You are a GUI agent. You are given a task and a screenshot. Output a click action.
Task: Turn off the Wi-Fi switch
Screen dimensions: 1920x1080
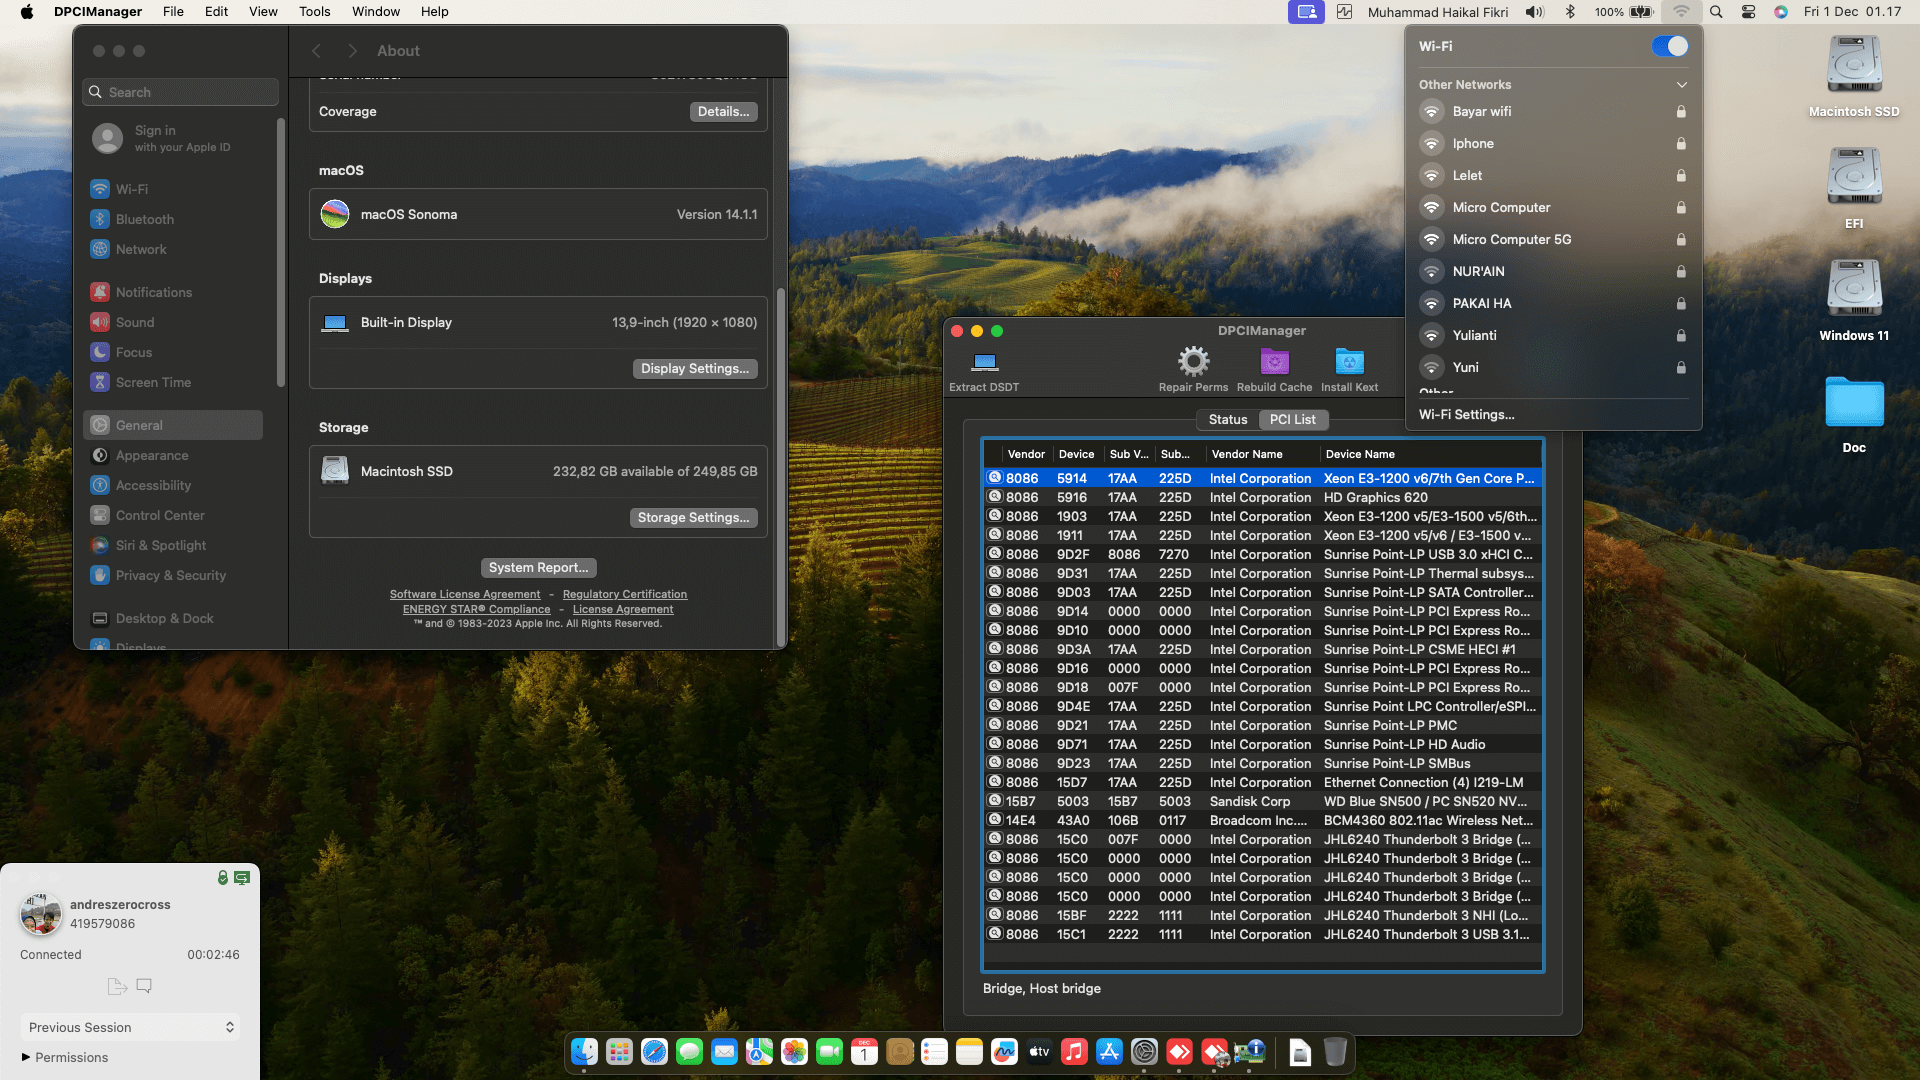tap(1669, 46)
